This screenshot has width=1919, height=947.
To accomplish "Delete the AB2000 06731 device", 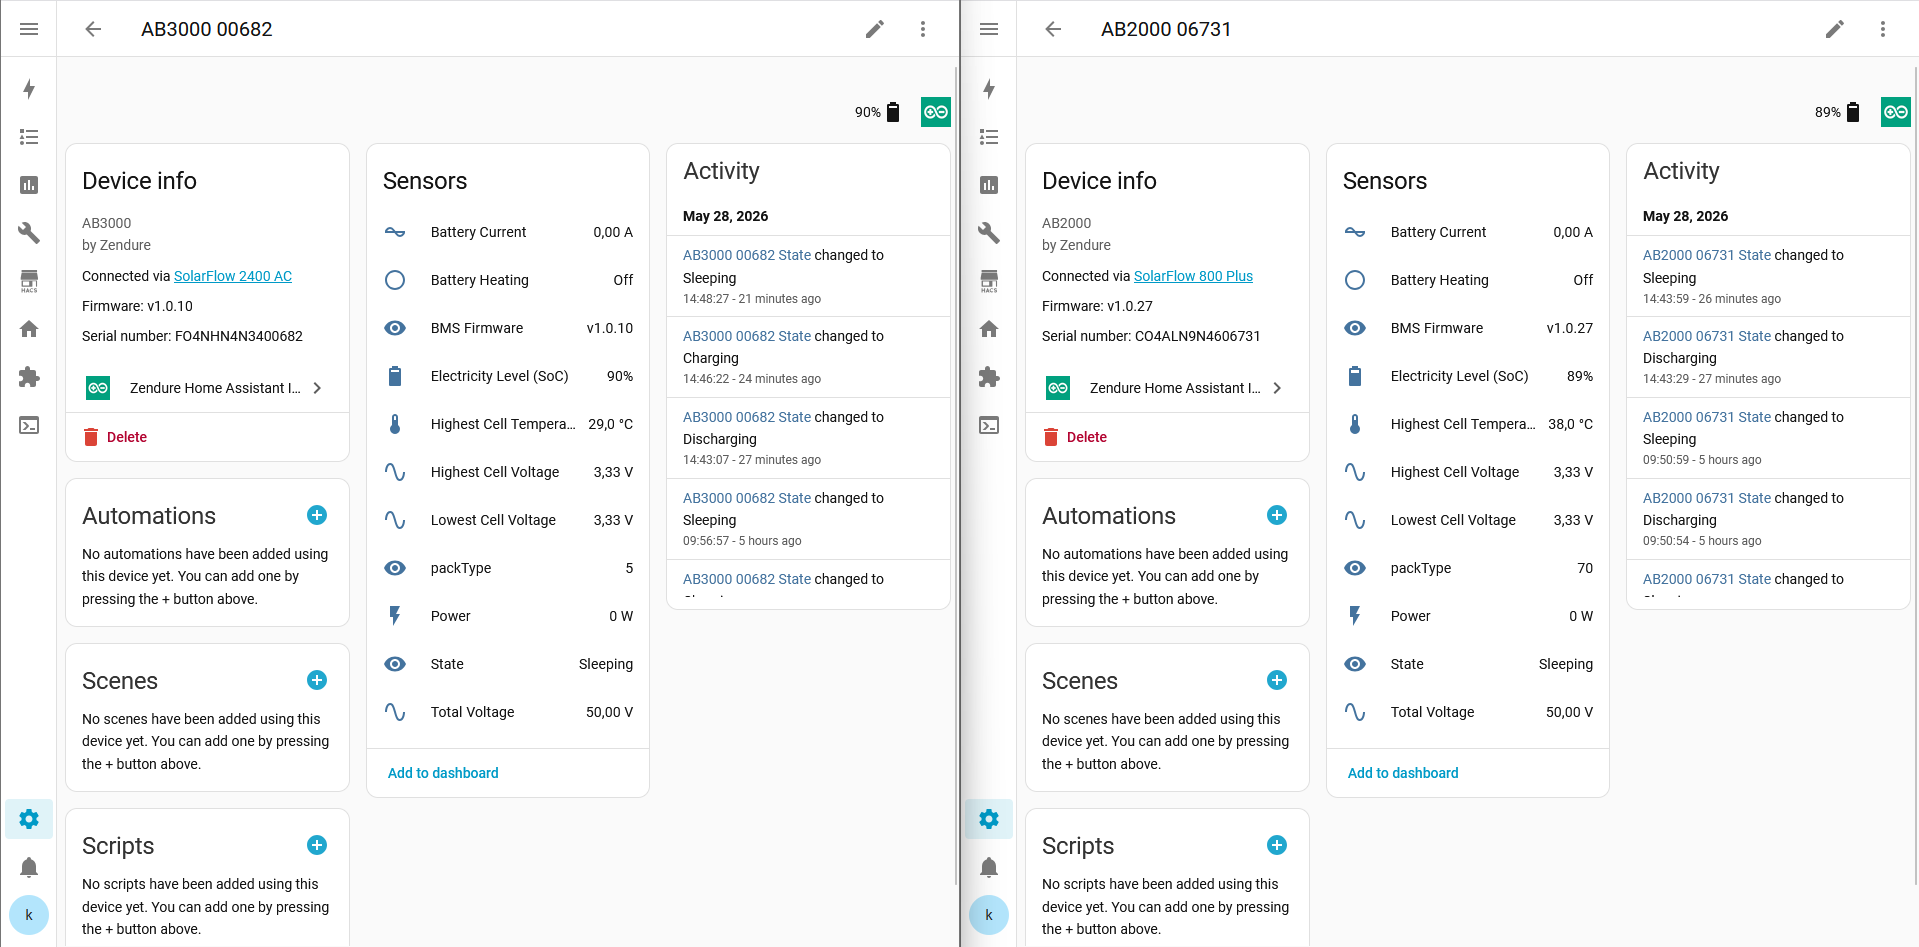I will [1076, 437].
